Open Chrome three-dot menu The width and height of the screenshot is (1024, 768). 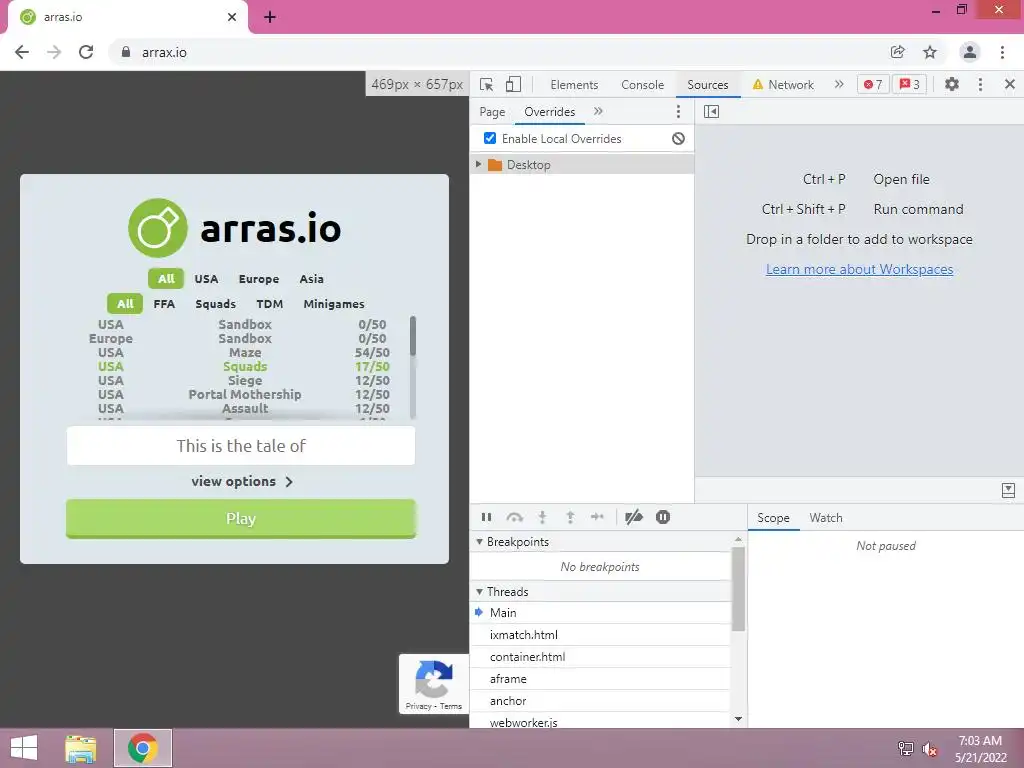pos(1002,52)
